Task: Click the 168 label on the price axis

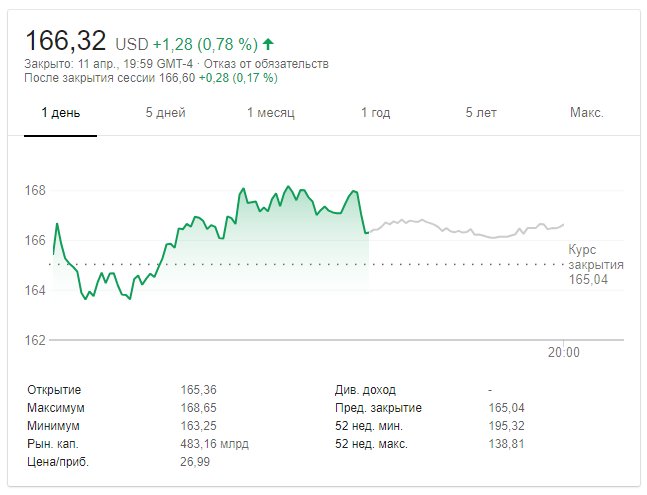Action: point(35,190)
